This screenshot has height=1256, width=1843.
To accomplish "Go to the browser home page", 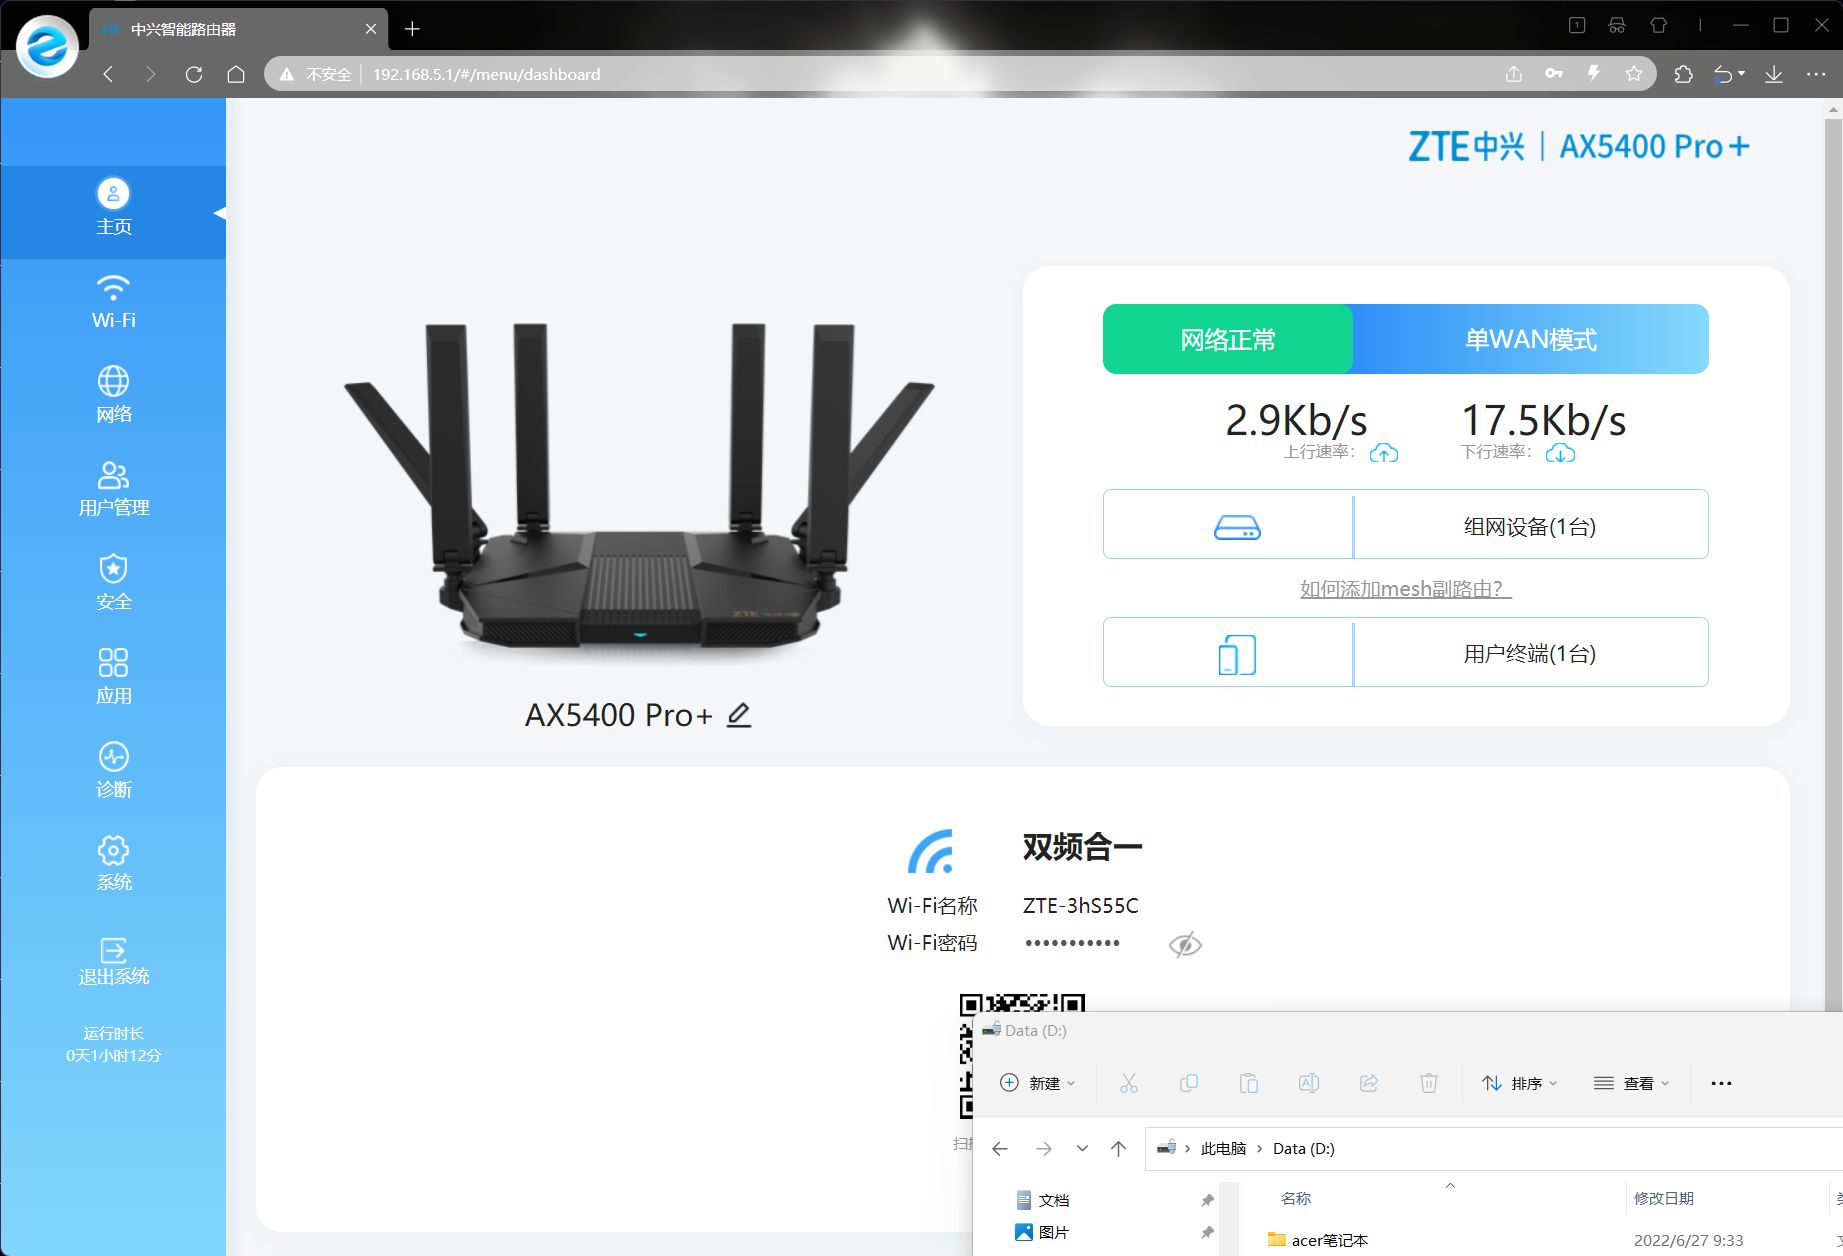I will point(236,74).
